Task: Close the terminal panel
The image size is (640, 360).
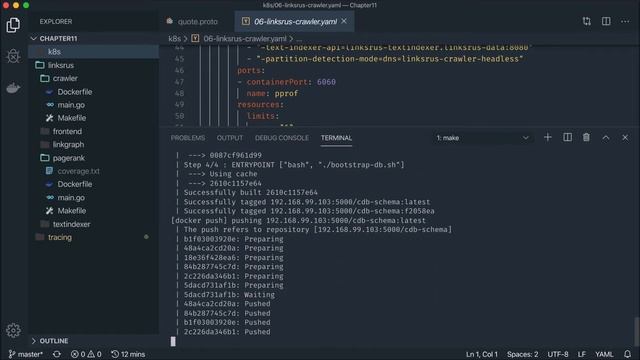Action: (625, 138)
